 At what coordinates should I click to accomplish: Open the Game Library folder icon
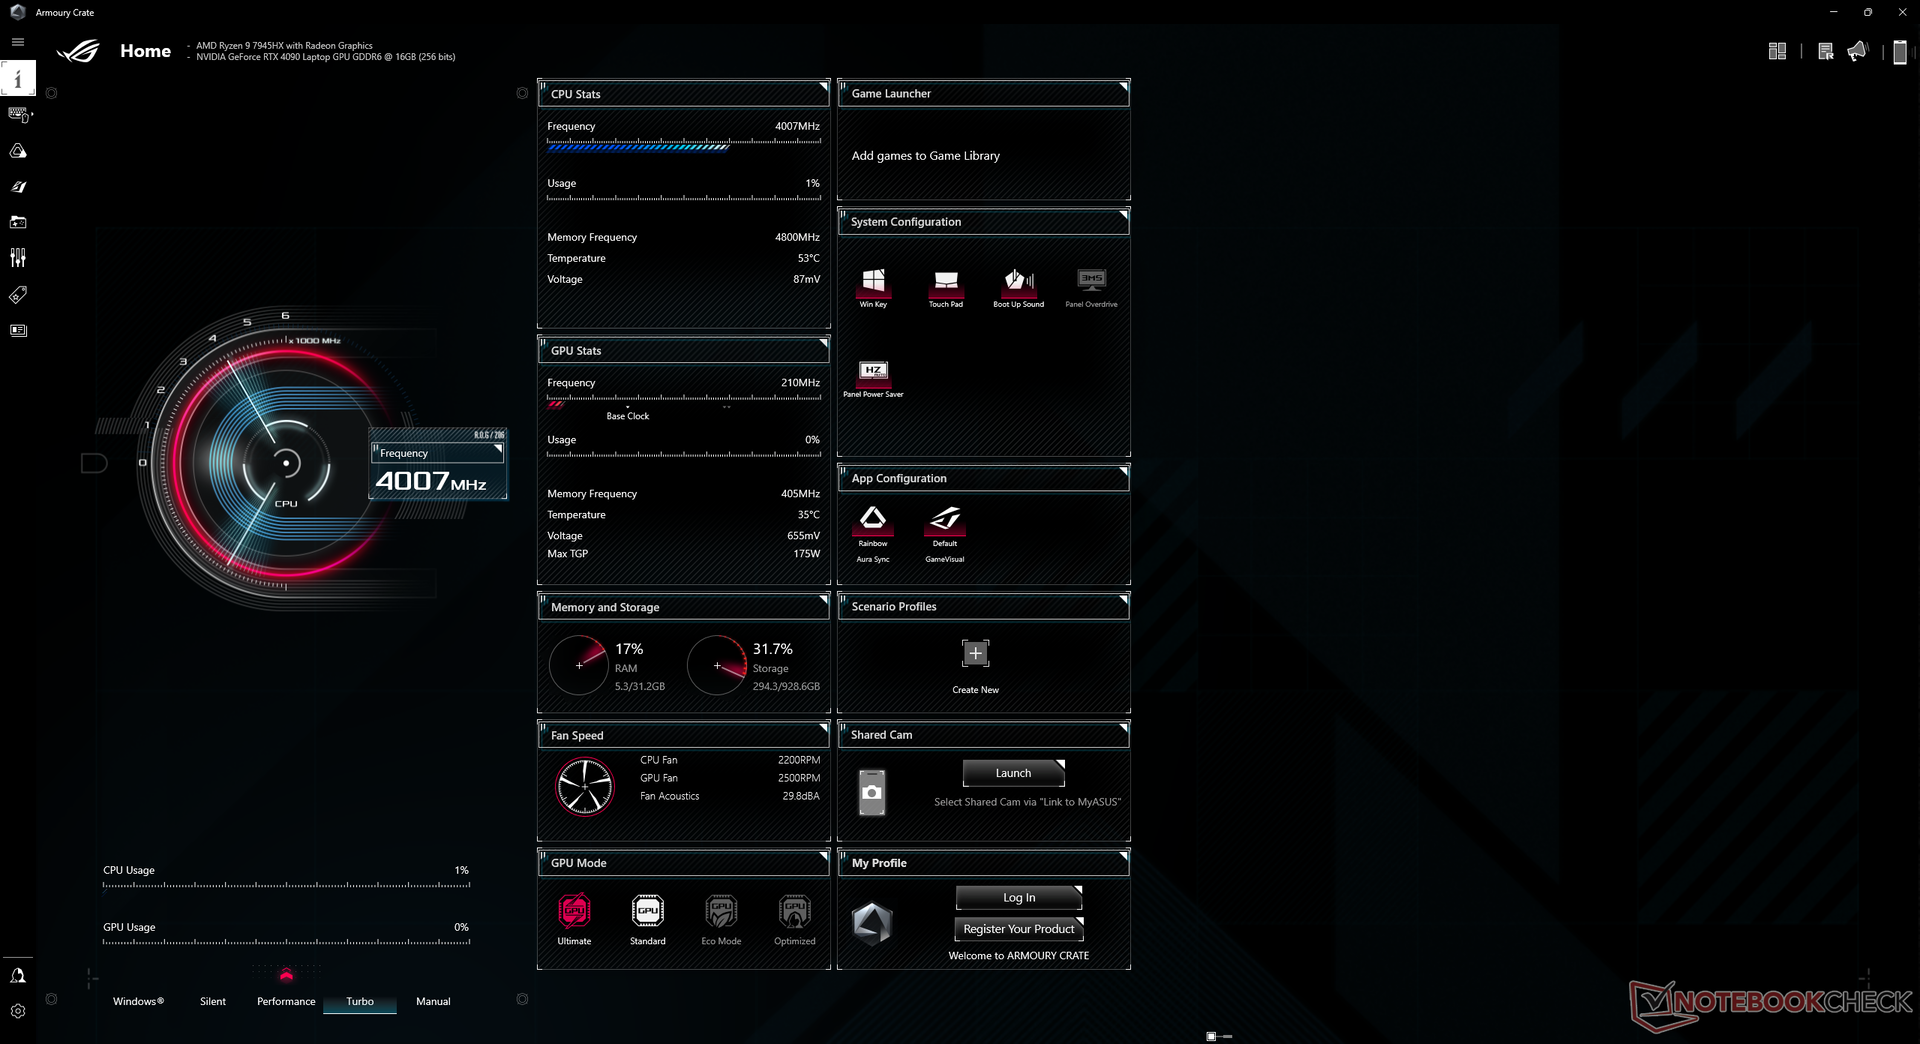click(18, 222)
